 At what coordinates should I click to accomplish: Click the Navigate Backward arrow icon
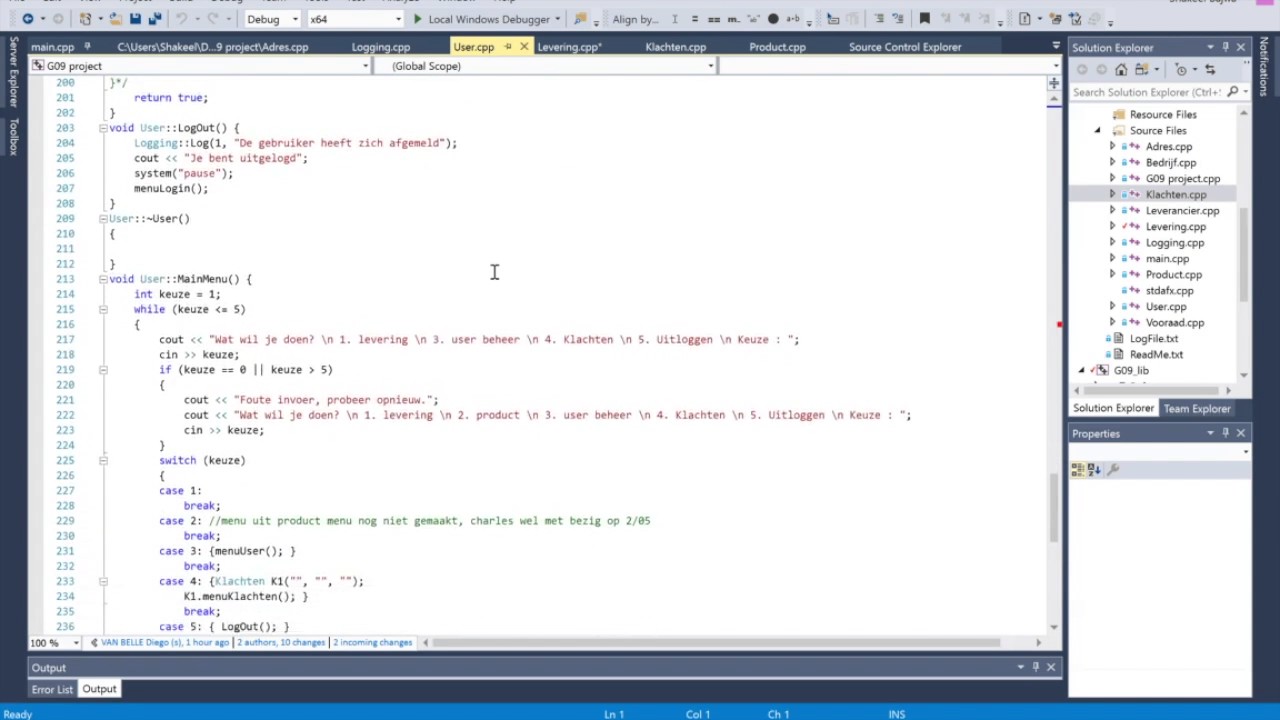(27, 18)
